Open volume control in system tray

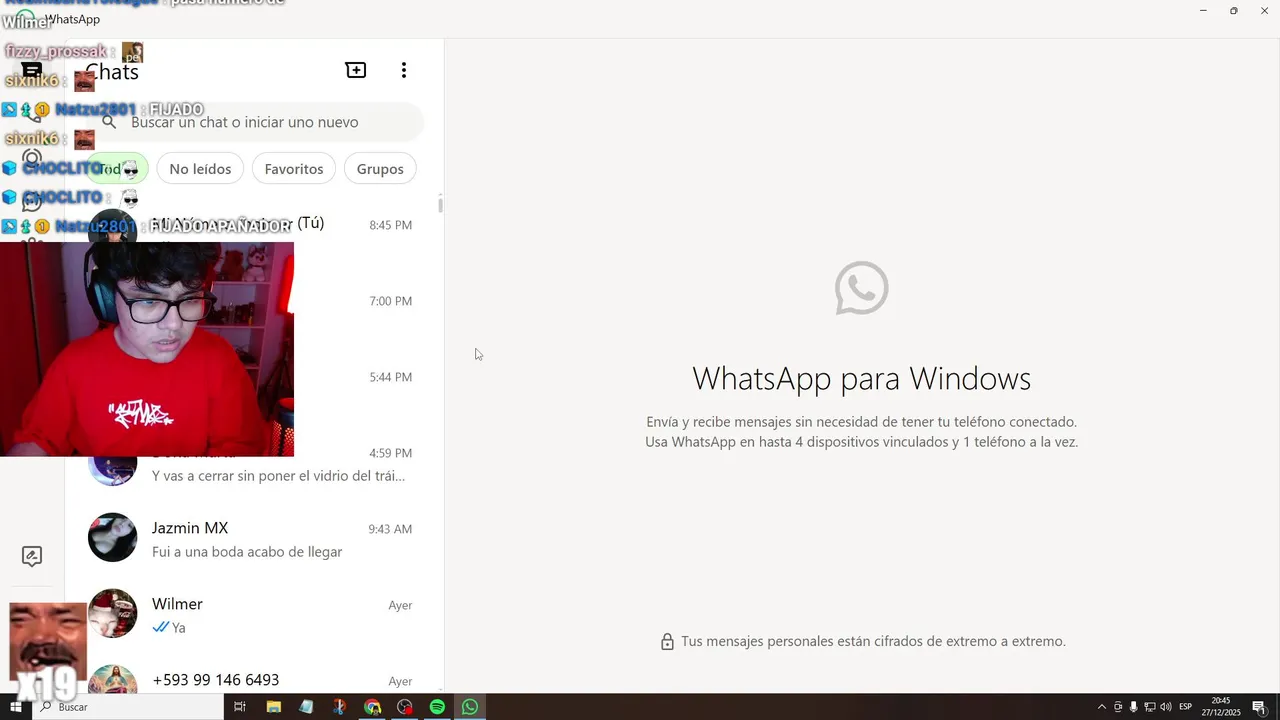coord(1165,707)
